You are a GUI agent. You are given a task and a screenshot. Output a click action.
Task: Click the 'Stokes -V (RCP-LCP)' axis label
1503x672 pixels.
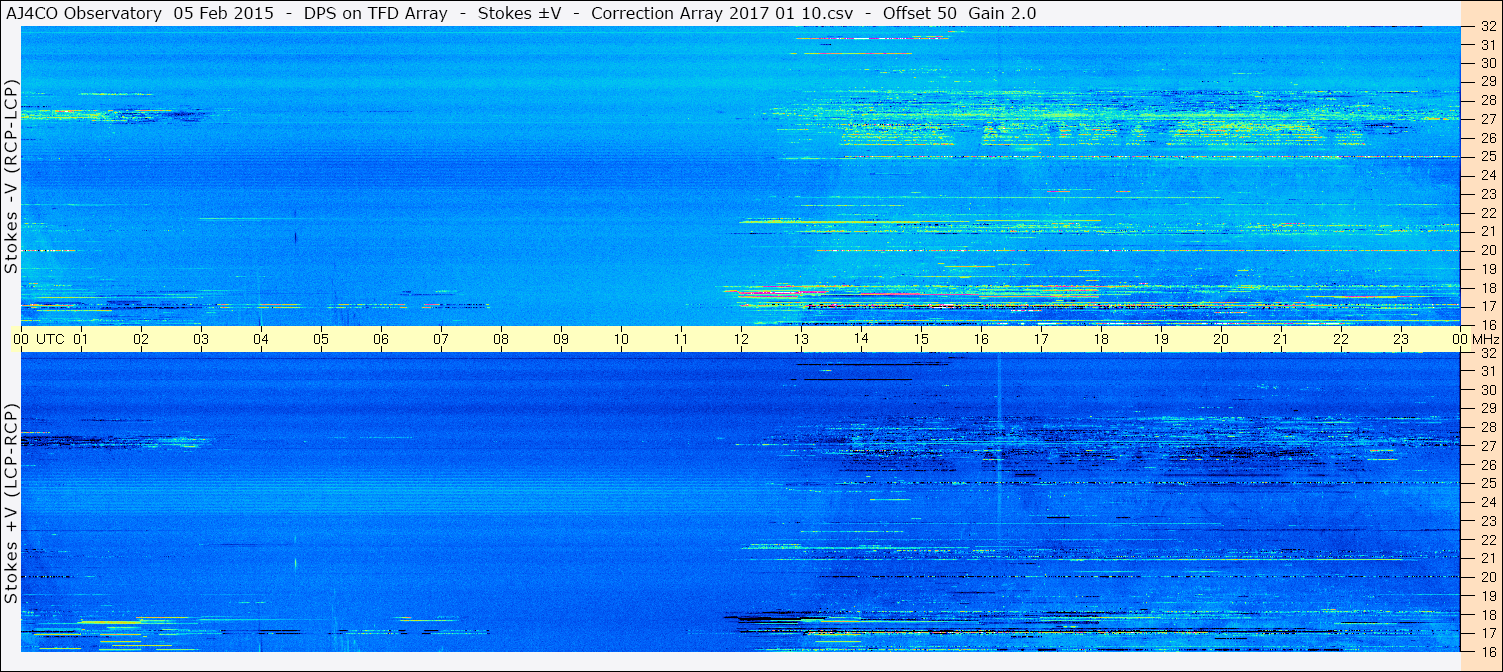click(11, 176)
